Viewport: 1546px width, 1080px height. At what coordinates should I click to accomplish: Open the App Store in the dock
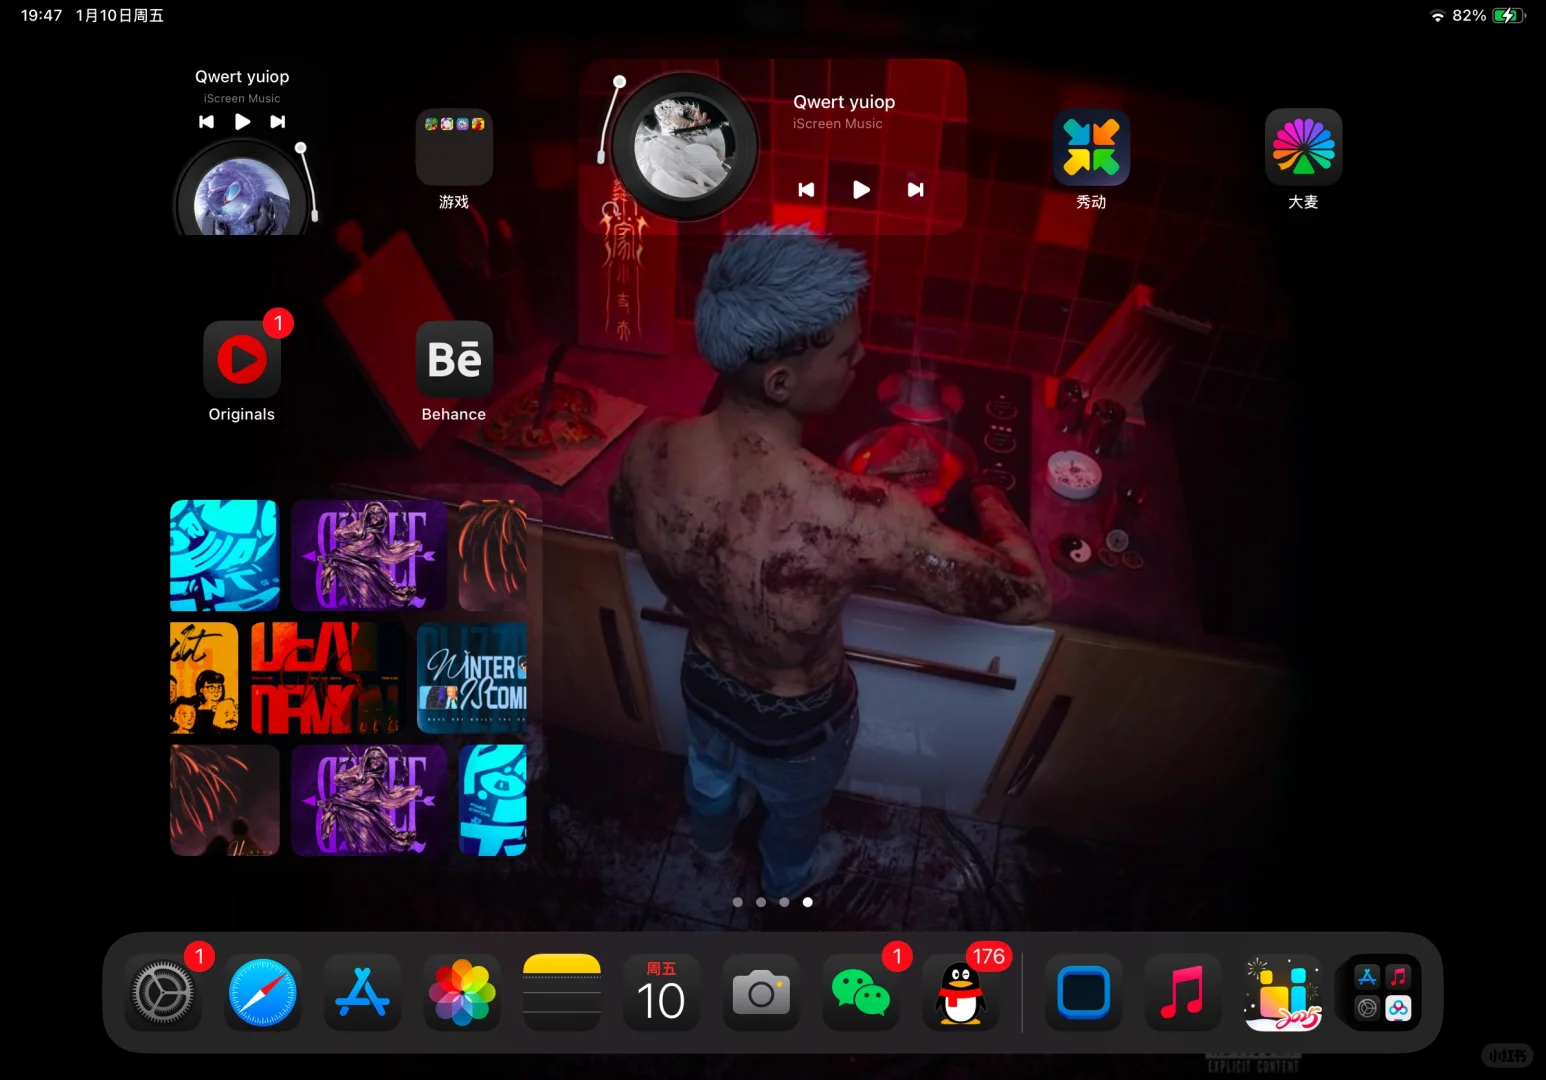(x=362, y=993)
